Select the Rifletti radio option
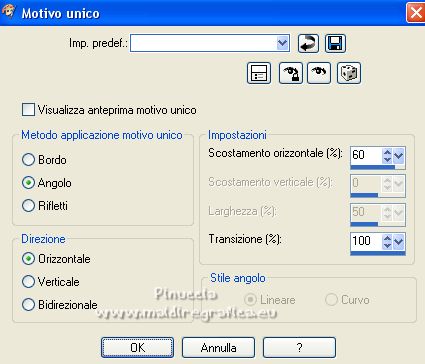Image resolution: width=425 pixels, height=364 pixels. [x=28, y=206]
